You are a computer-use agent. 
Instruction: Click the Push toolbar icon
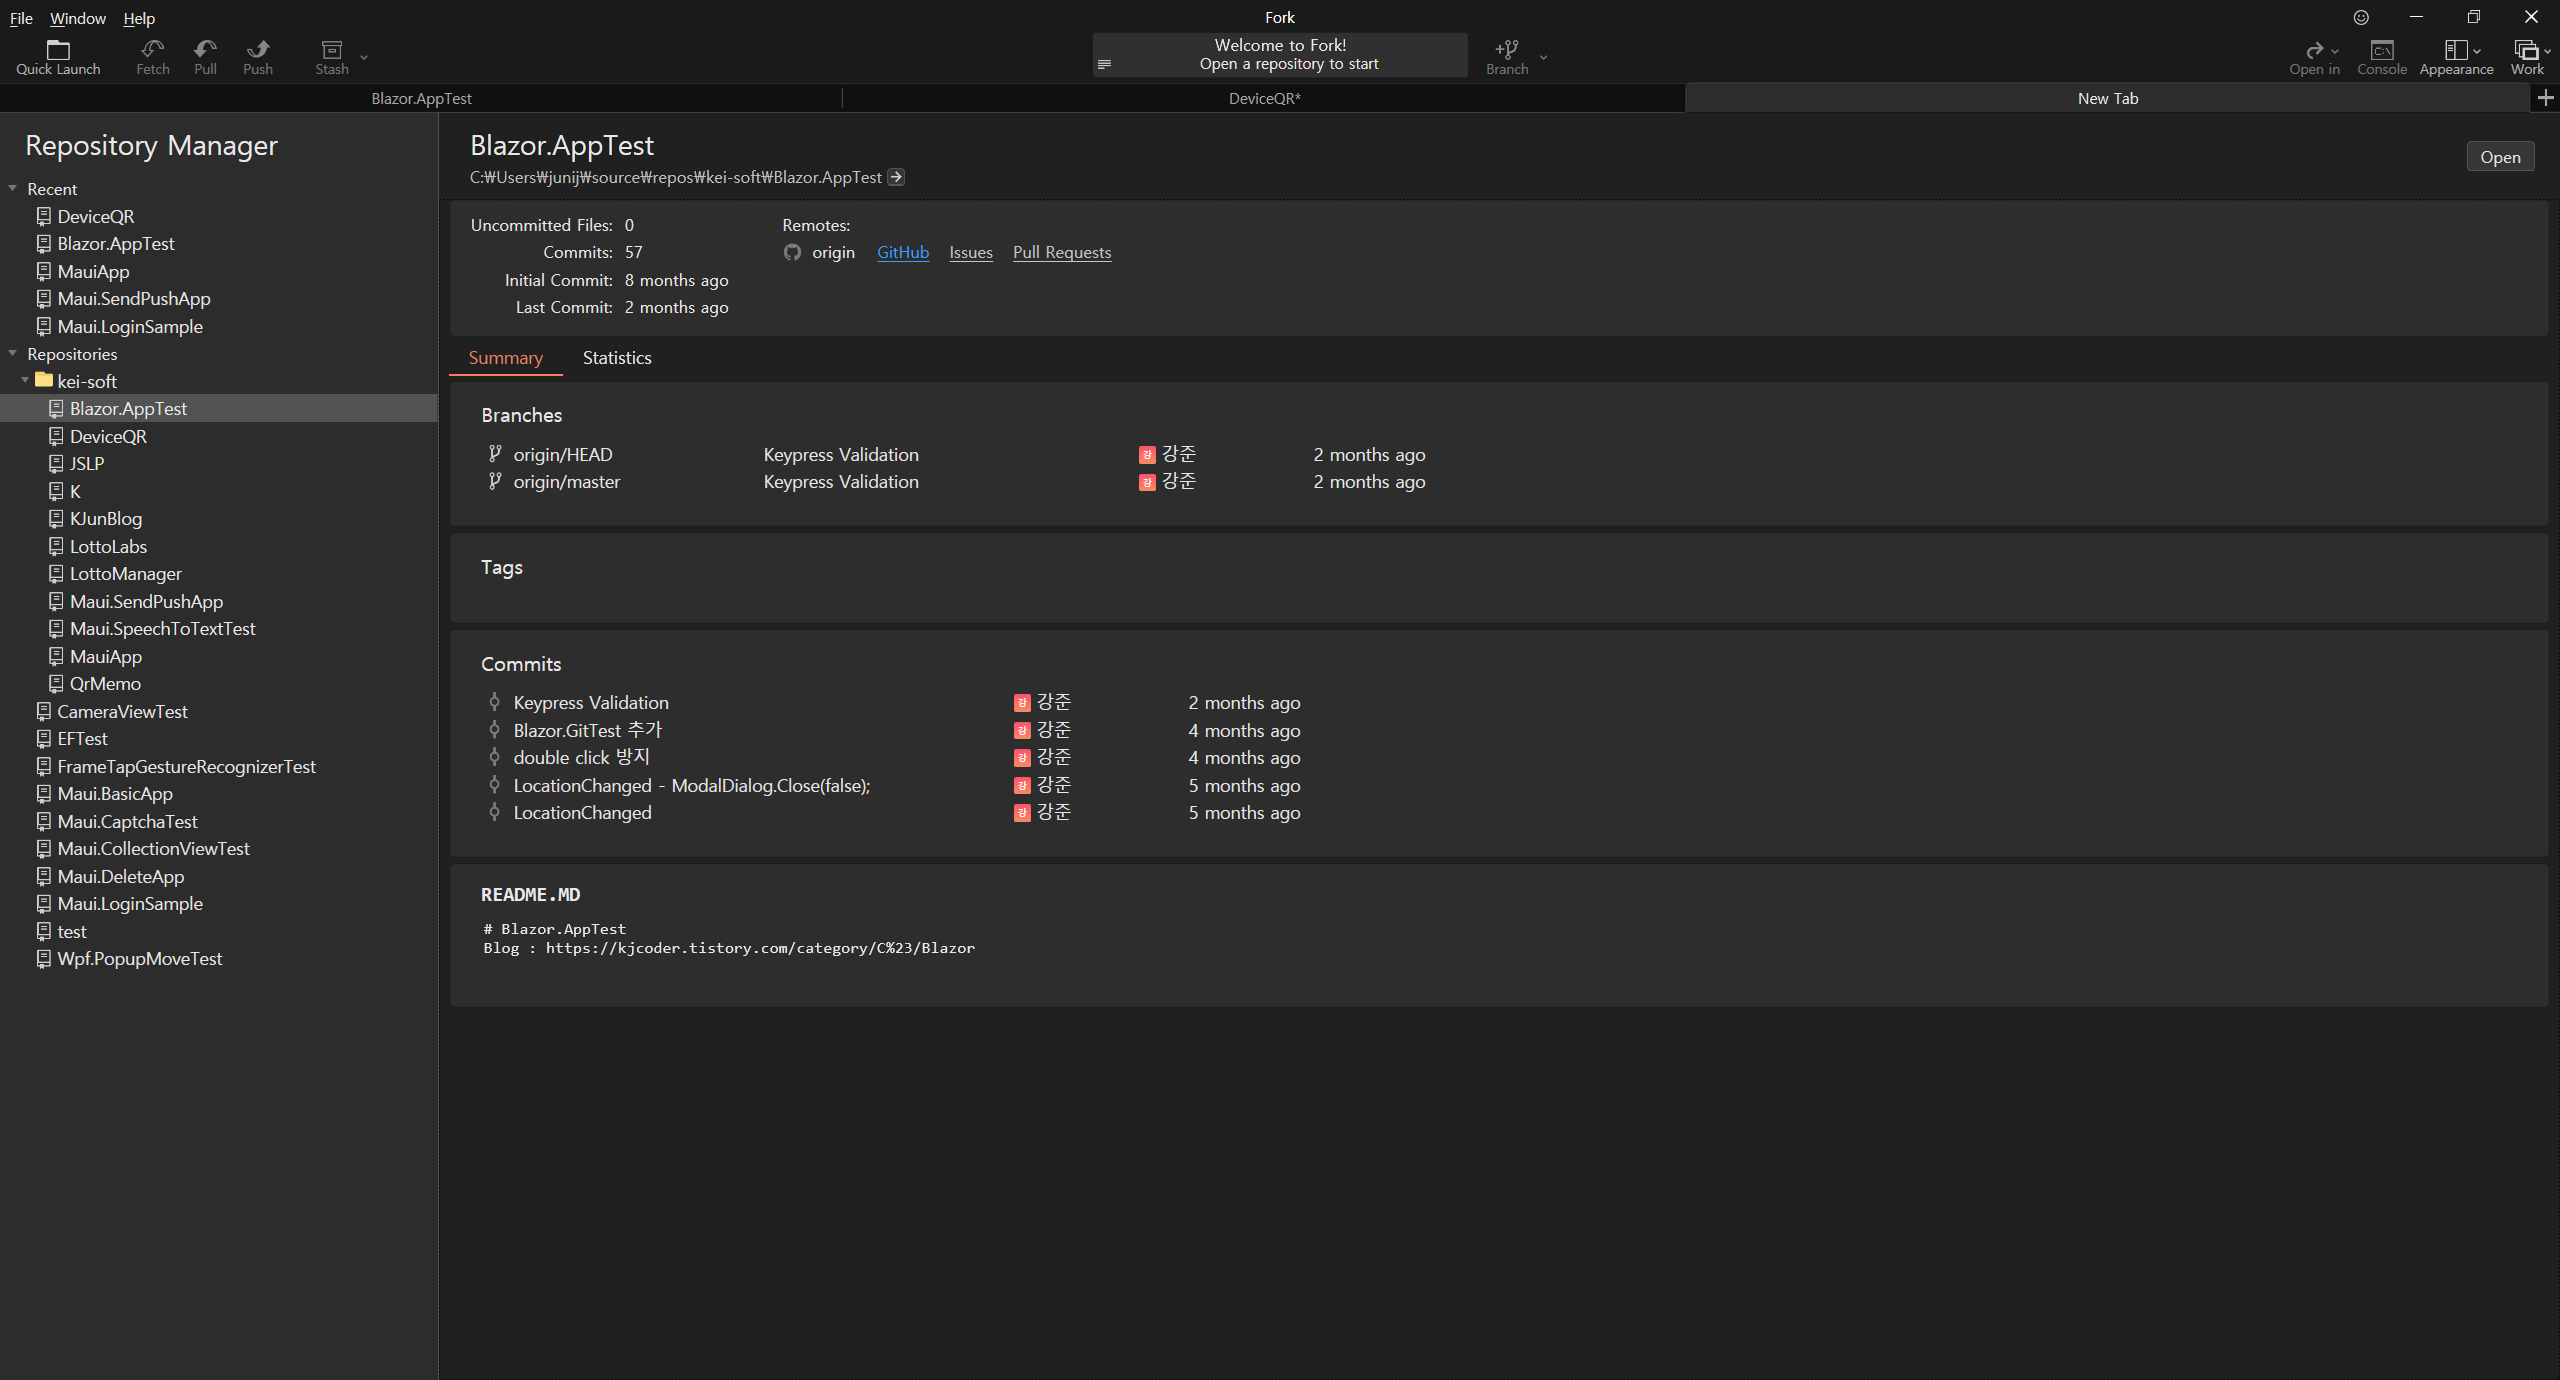[x=258, y=50]
